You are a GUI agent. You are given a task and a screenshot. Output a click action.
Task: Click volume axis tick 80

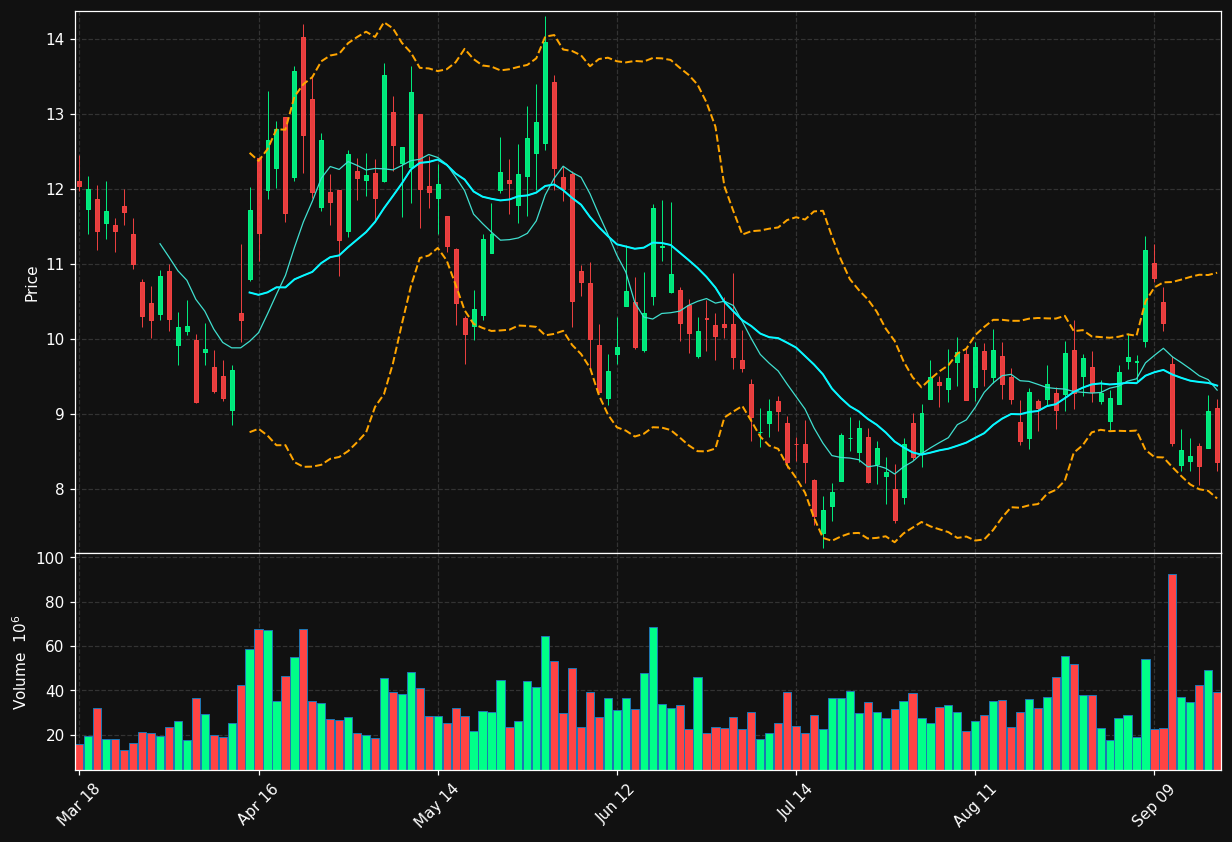coord(55,602)
